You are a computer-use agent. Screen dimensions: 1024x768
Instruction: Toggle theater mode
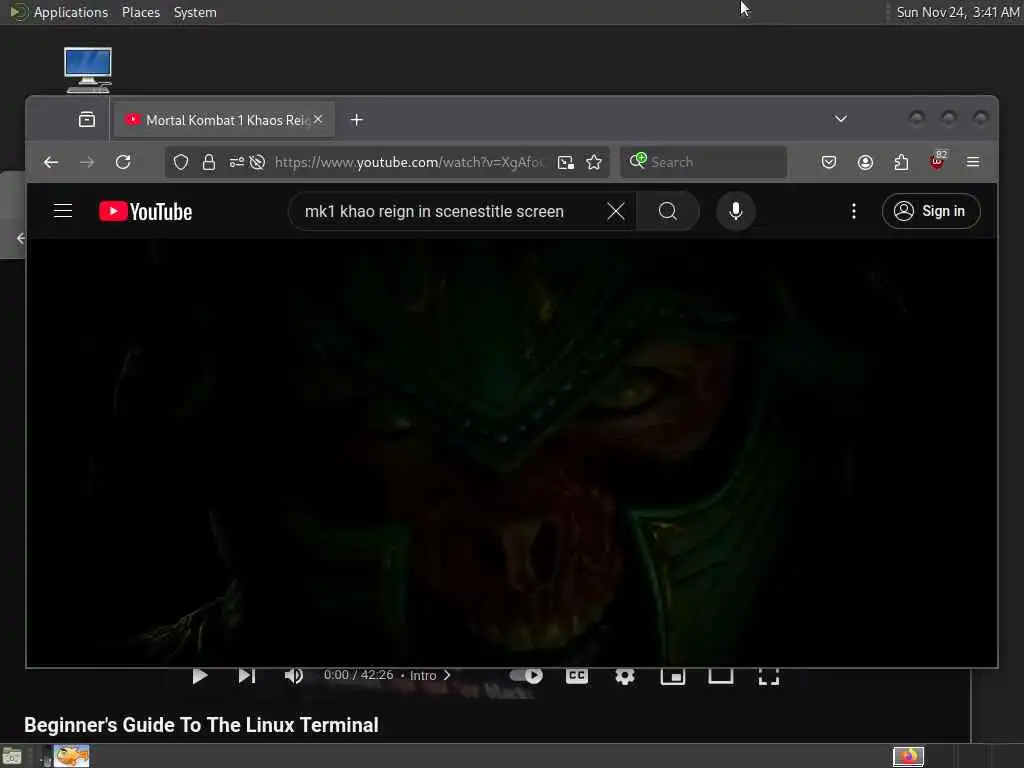[x=721, y=676]
